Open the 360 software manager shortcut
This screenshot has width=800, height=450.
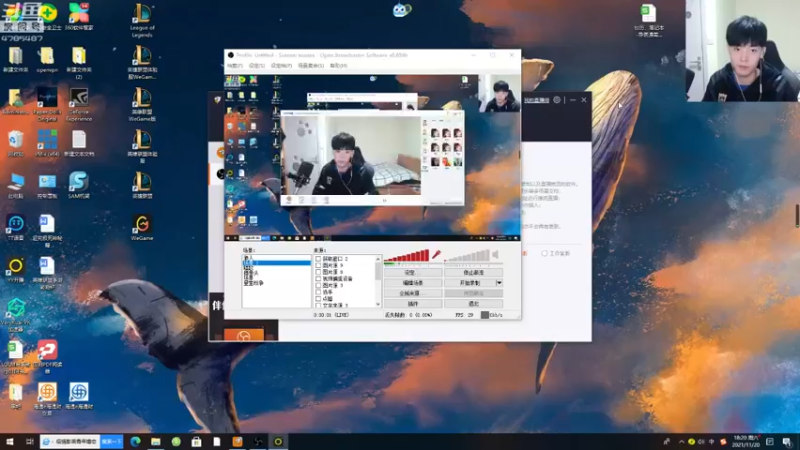pyautogui.click(x=79, y=16)
